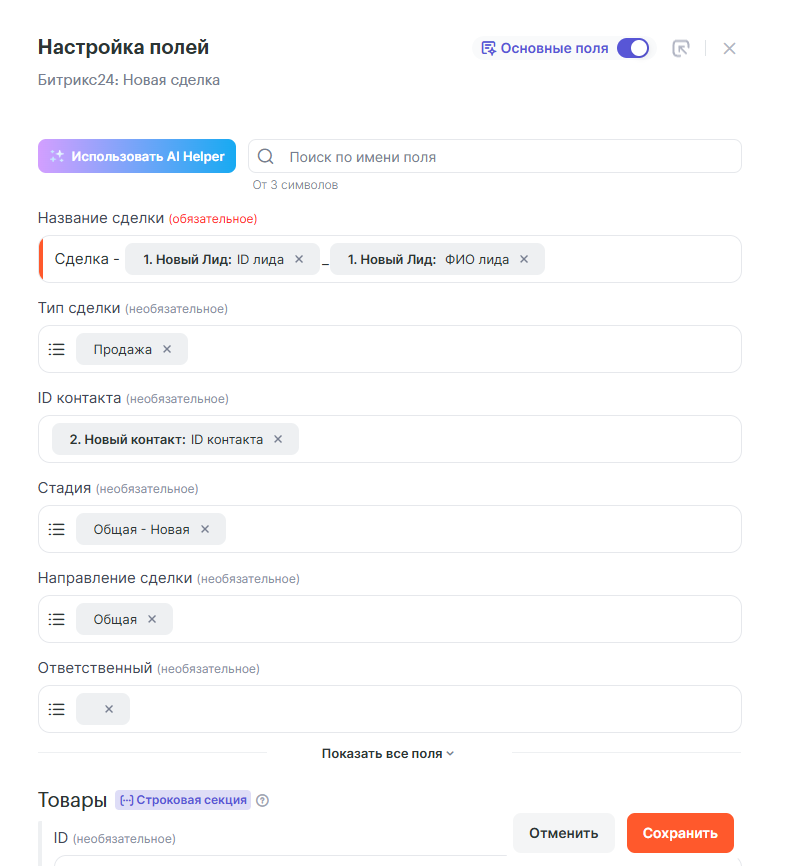The height and width of the screenshot is (866, 785).
Task: Click the pop-out window icon in header
Action: coord(681,48)
